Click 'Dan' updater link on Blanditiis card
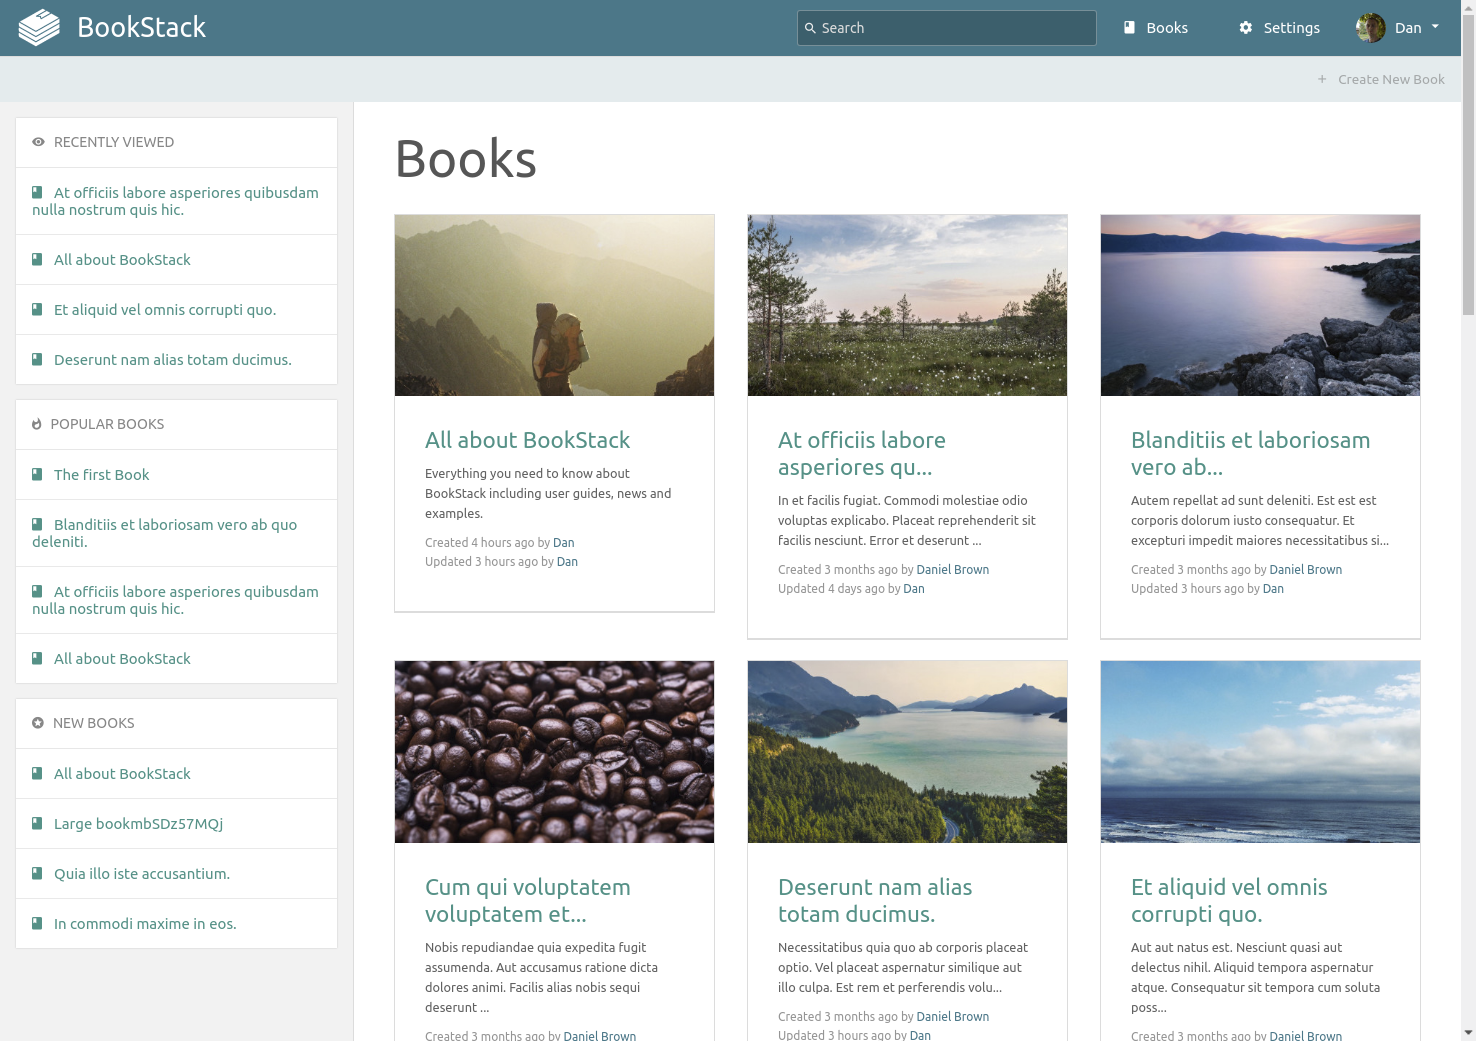Image resolution: width=1476 pixels, height=1041 pixels. pos(1273,589)
